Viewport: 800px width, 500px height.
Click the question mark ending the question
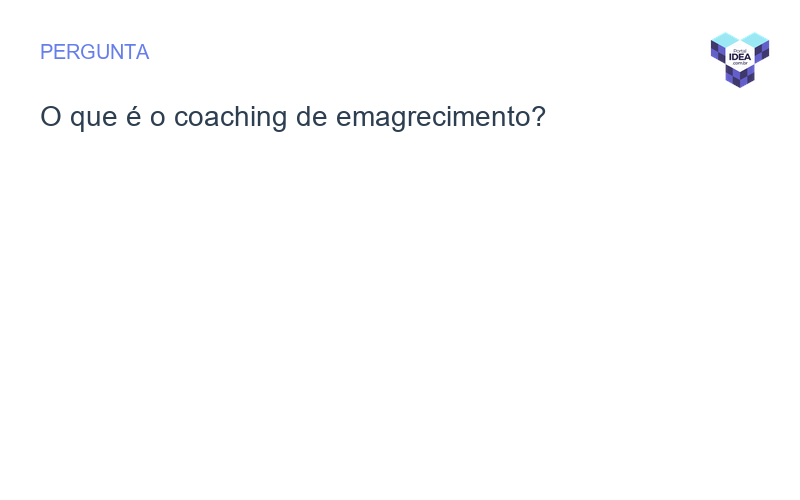[539, 117]
